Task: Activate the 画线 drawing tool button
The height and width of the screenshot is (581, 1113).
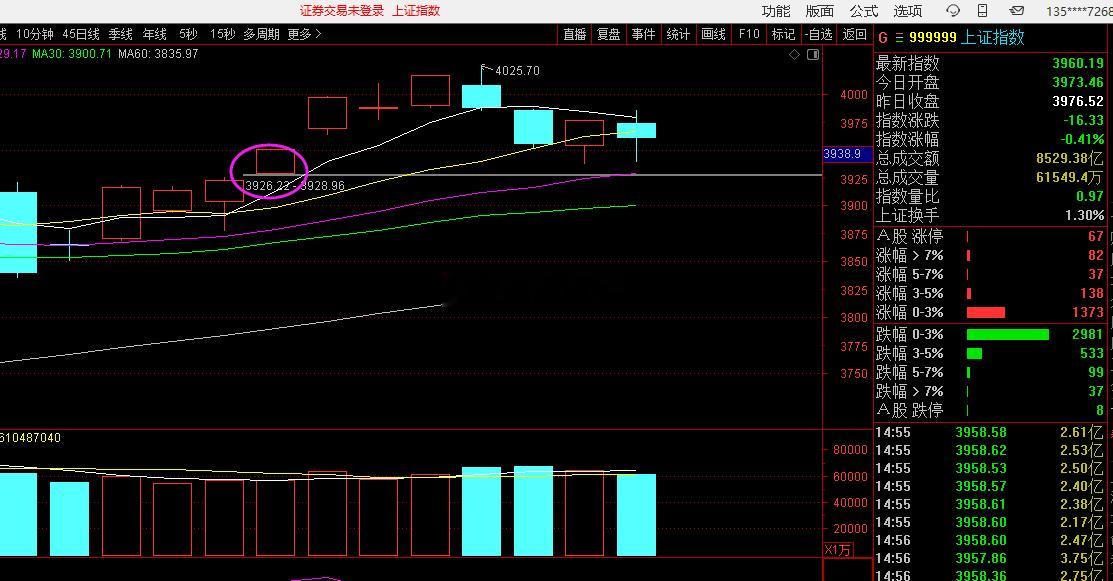Action: tap(713, 34)
